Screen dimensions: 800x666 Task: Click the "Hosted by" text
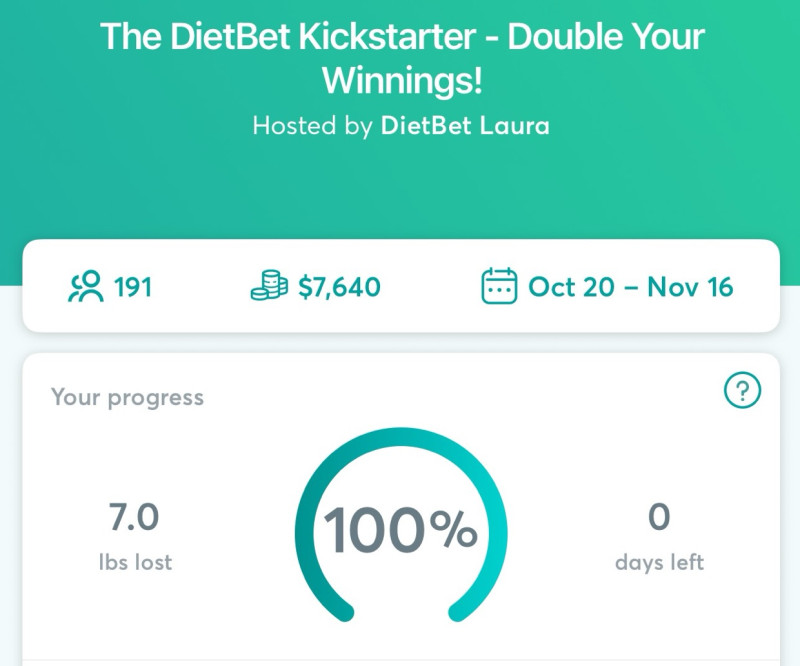point(313,126)
